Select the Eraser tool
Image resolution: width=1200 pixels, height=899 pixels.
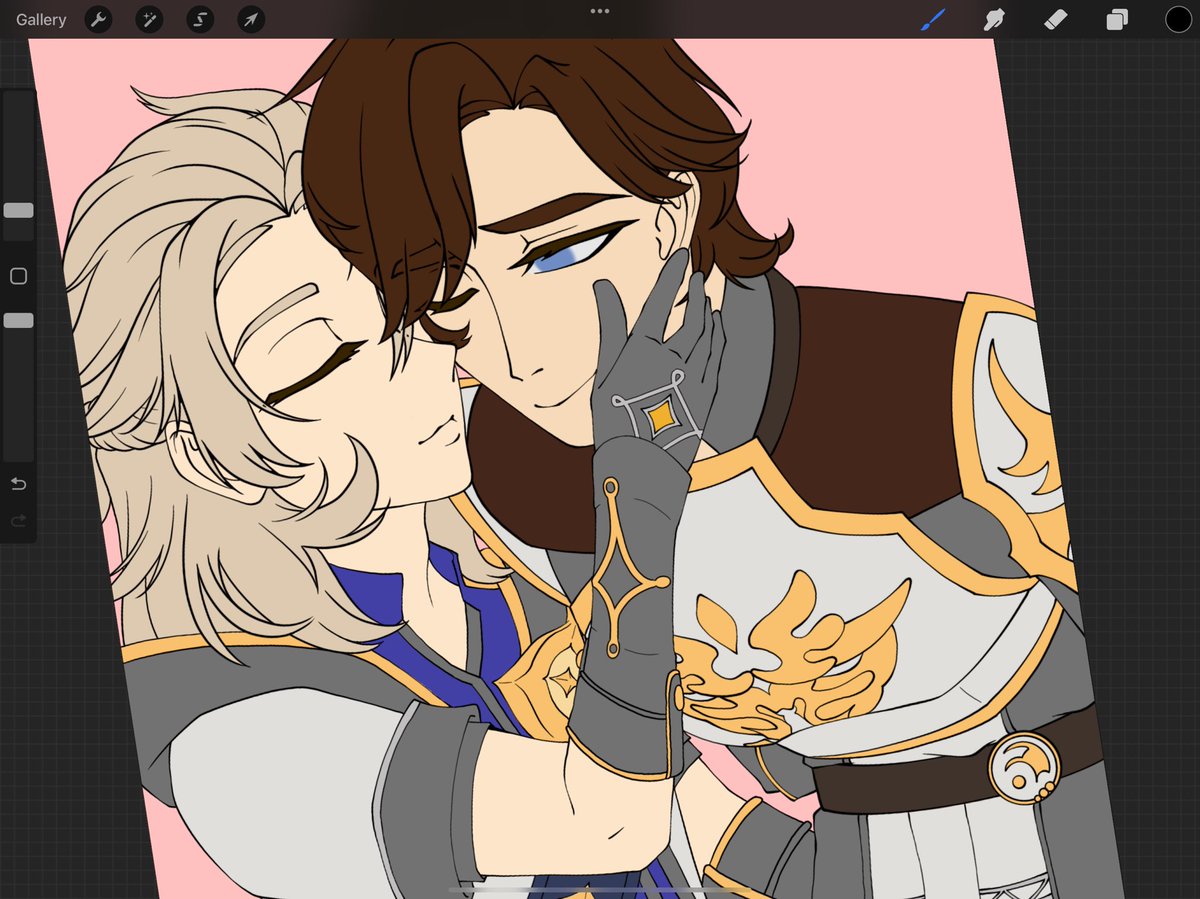1056,19
